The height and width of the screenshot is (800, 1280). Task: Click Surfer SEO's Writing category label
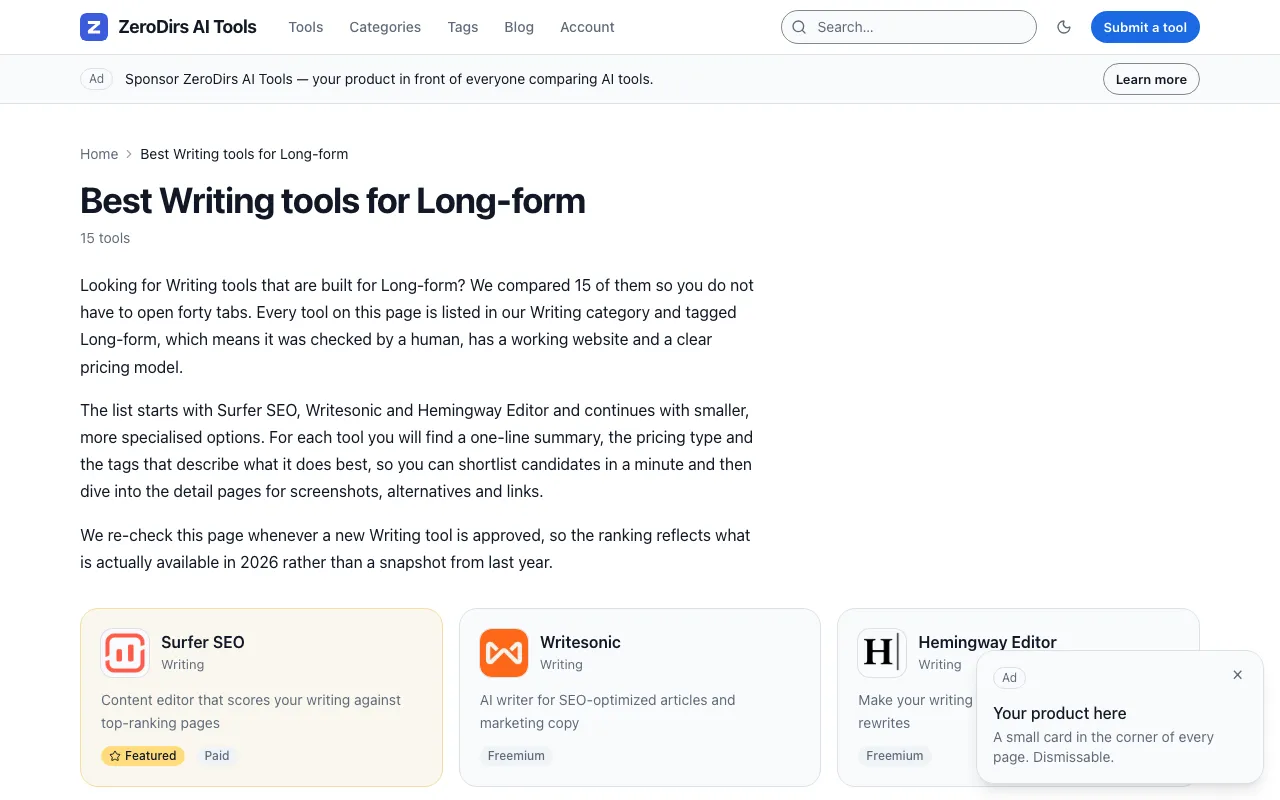point(182,665)
